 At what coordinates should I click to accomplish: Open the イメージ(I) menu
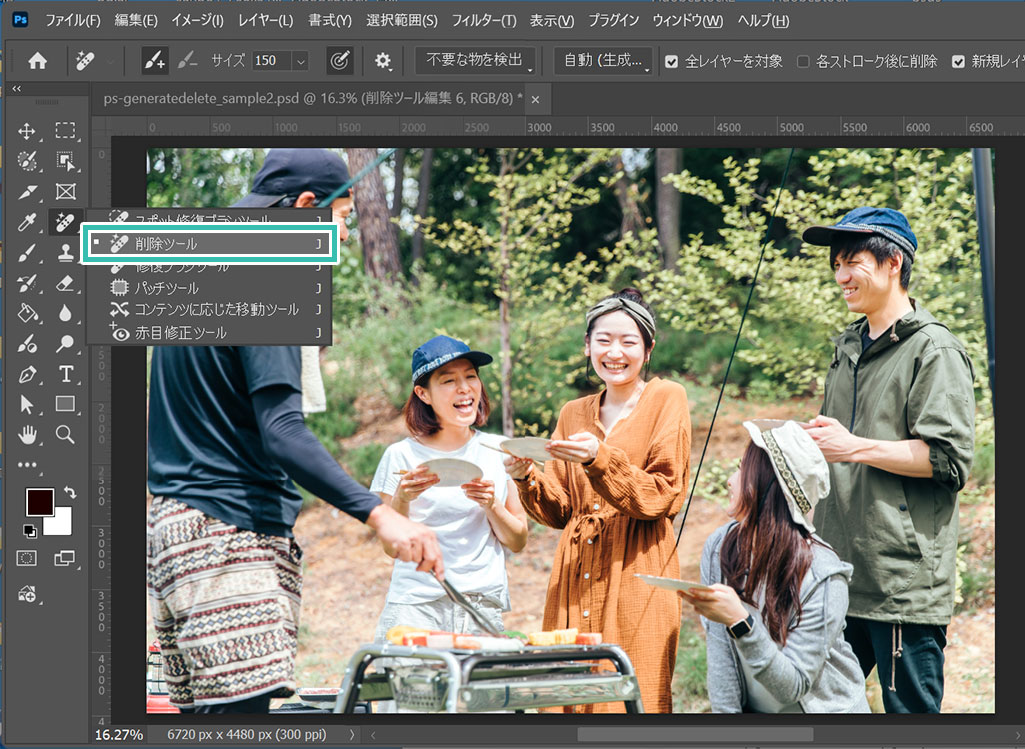pyautogui.click(x=197, y=21)
